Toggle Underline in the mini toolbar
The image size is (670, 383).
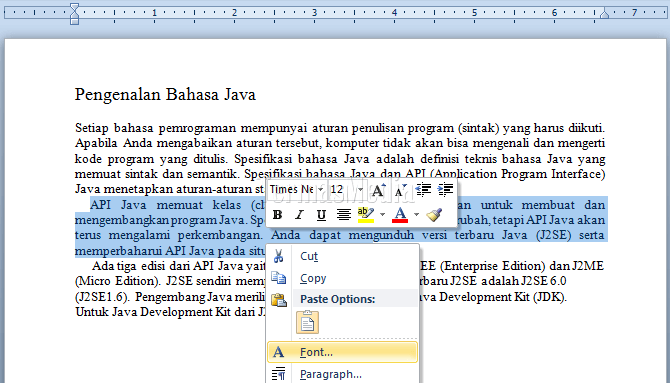(321, 215)
